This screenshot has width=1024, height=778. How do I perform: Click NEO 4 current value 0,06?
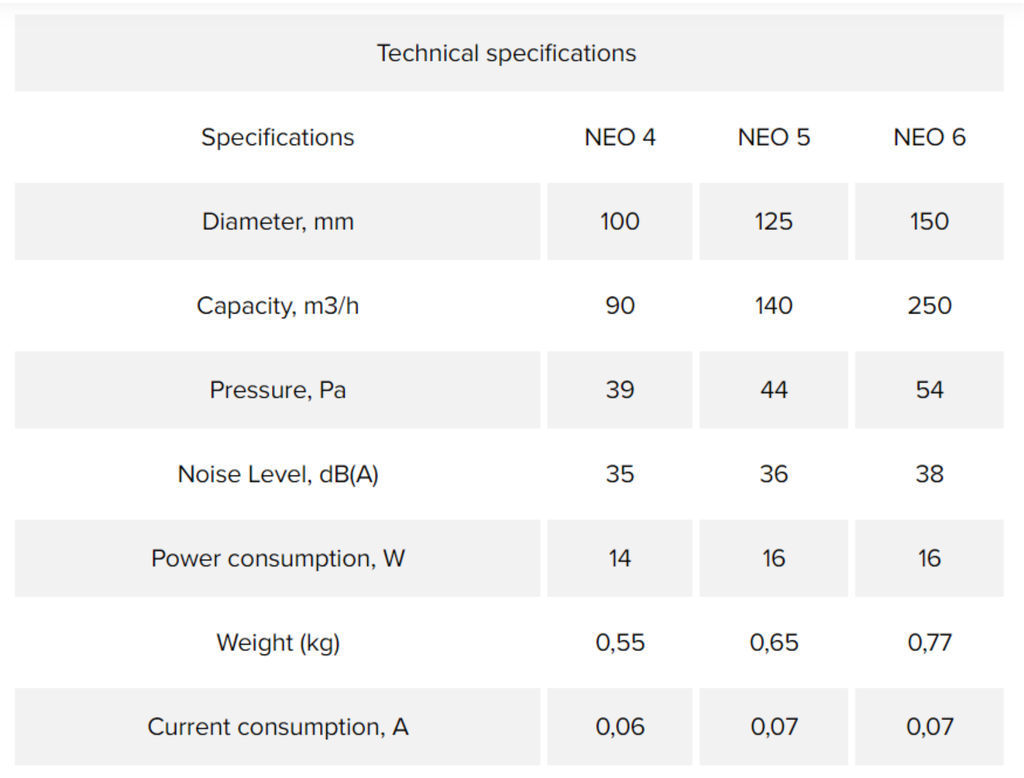620,727
